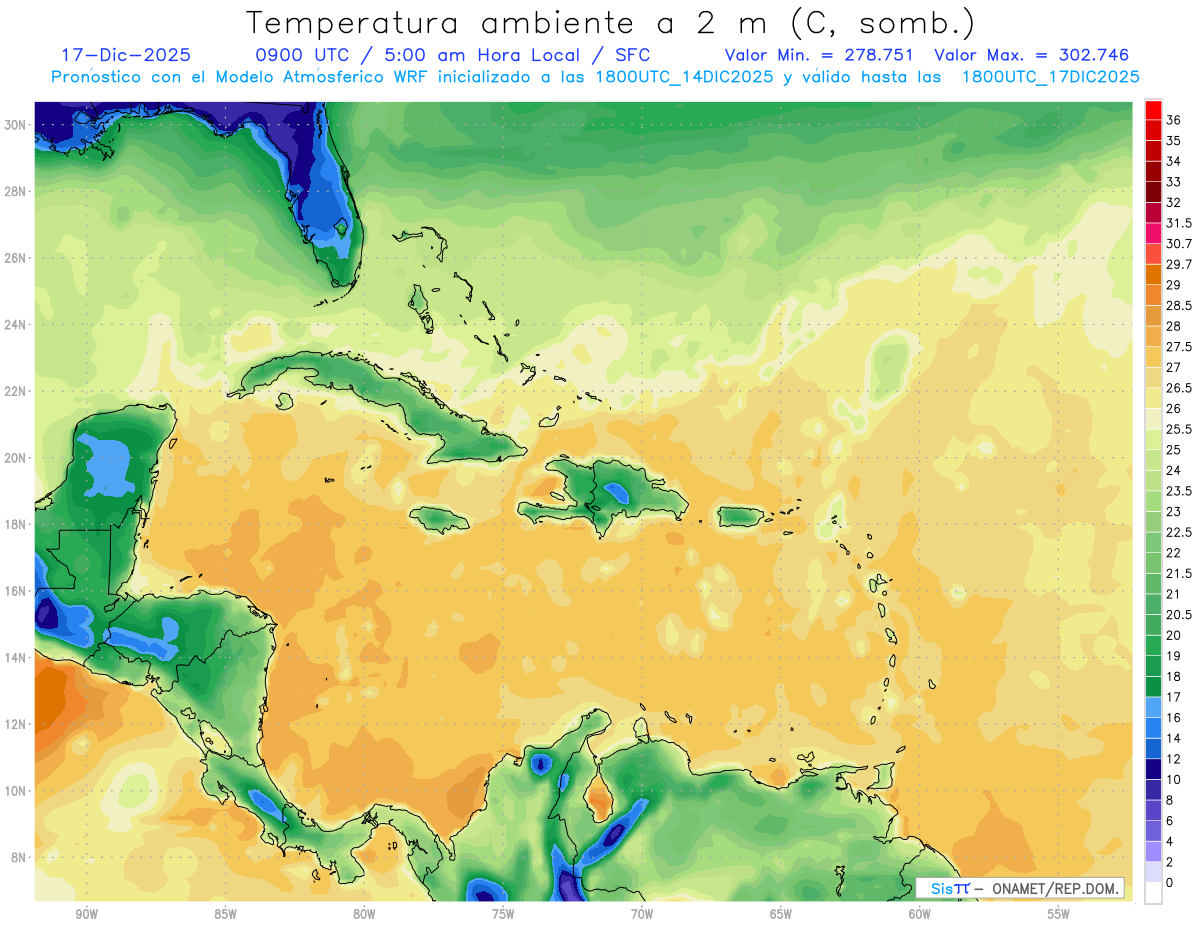This screenshot has width=1200, height=927.
Task: Click the legend value '8'
Action: click(1170, 800)
